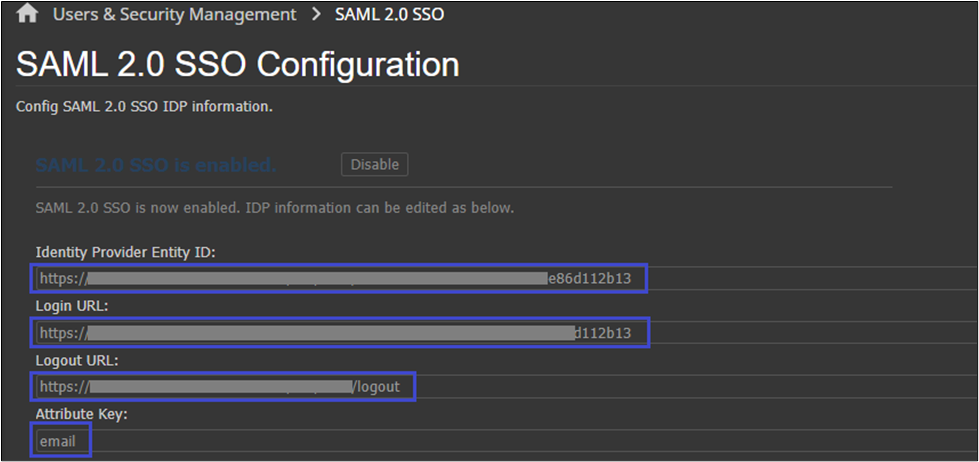The height and width of the screenshot is (462, 979).
Task: Edit the Attribute Key email field
Action: tap(60, 440)
